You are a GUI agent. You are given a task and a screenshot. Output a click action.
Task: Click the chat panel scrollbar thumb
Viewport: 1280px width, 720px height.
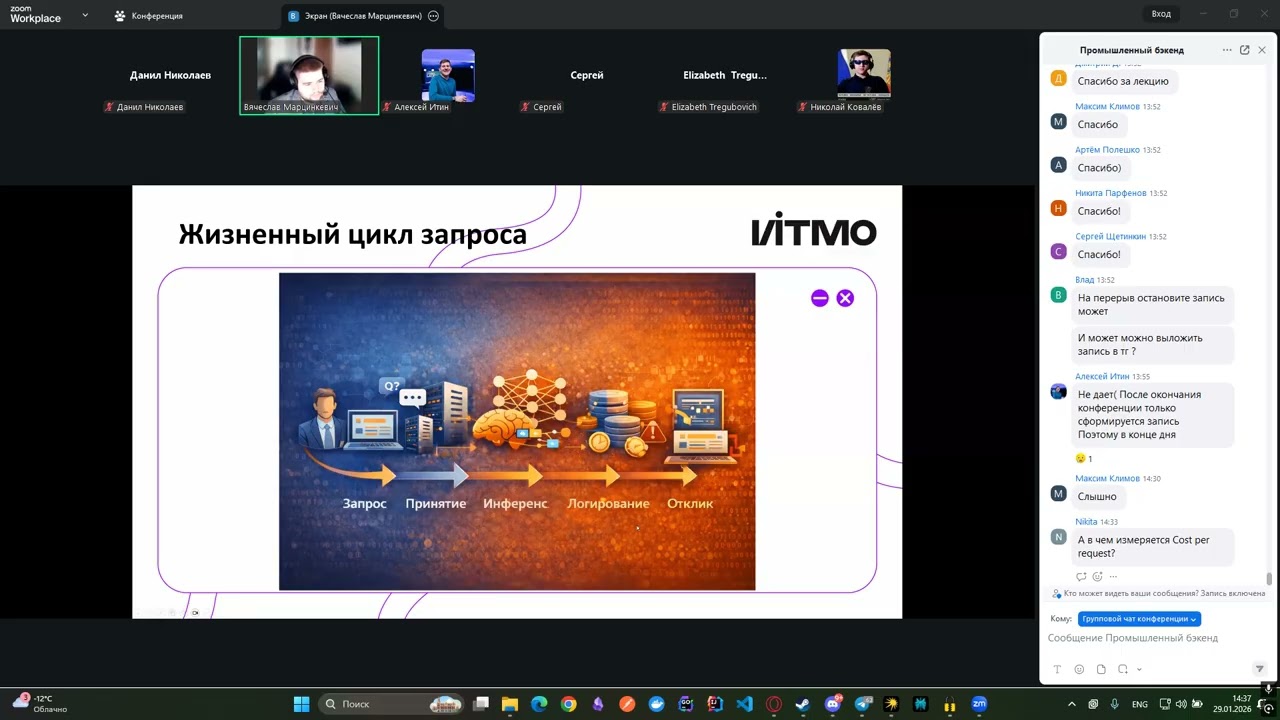1269,578
